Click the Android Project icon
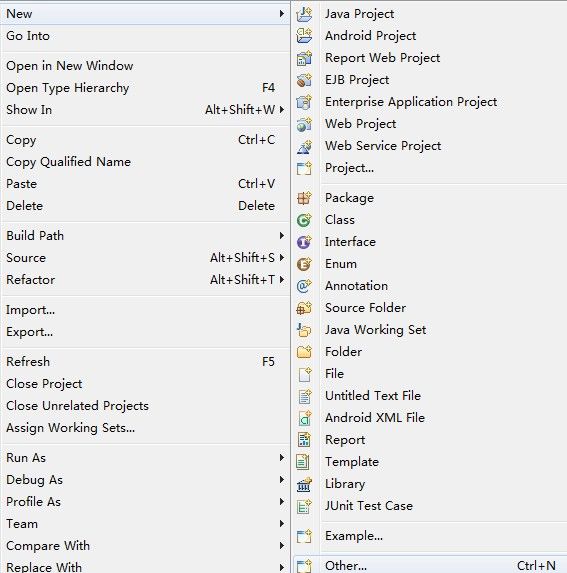 [304, 36]
